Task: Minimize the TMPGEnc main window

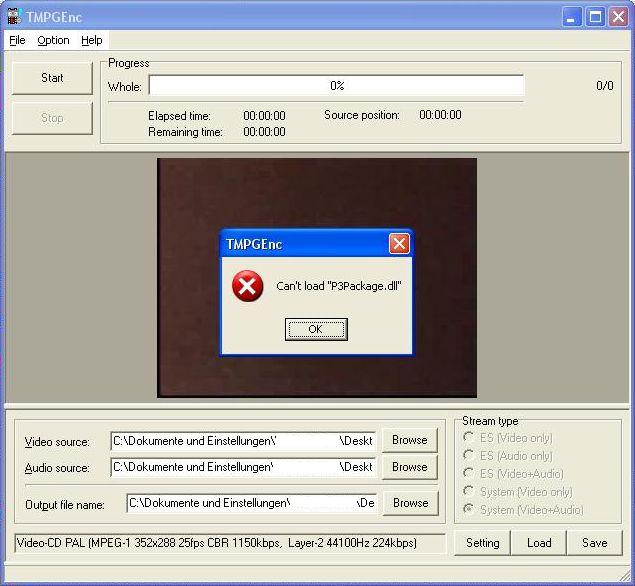Action: pyautogui.click(x=572, y=17)
